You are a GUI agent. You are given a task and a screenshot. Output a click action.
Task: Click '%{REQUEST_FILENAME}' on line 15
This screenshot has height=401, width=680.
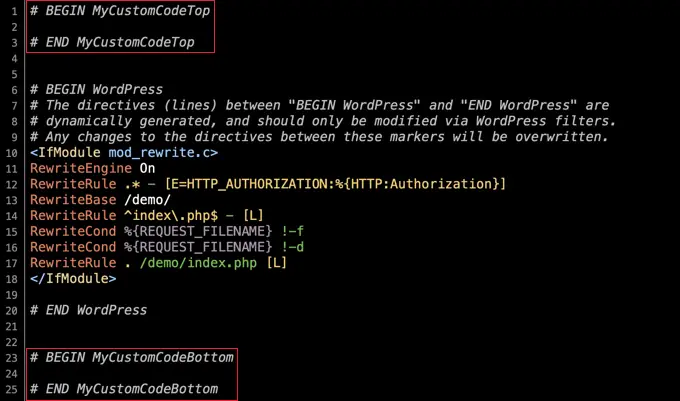click(198, 231)
